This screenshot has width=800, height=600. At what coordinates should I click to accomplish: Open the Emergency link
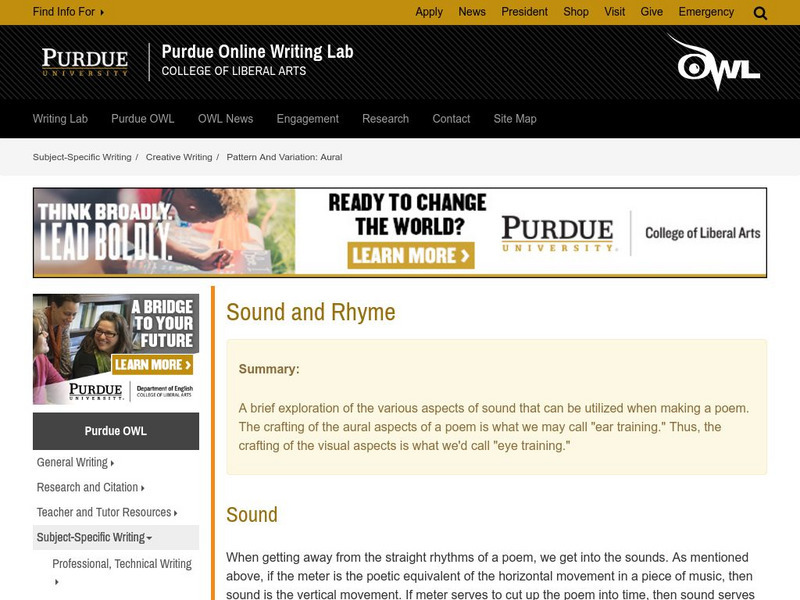706,12
